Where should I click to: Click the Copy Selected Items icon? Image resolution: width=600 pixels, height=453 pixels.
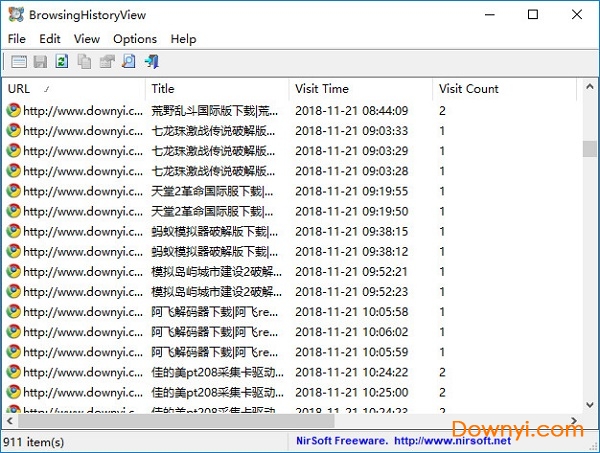pos(84,62)
